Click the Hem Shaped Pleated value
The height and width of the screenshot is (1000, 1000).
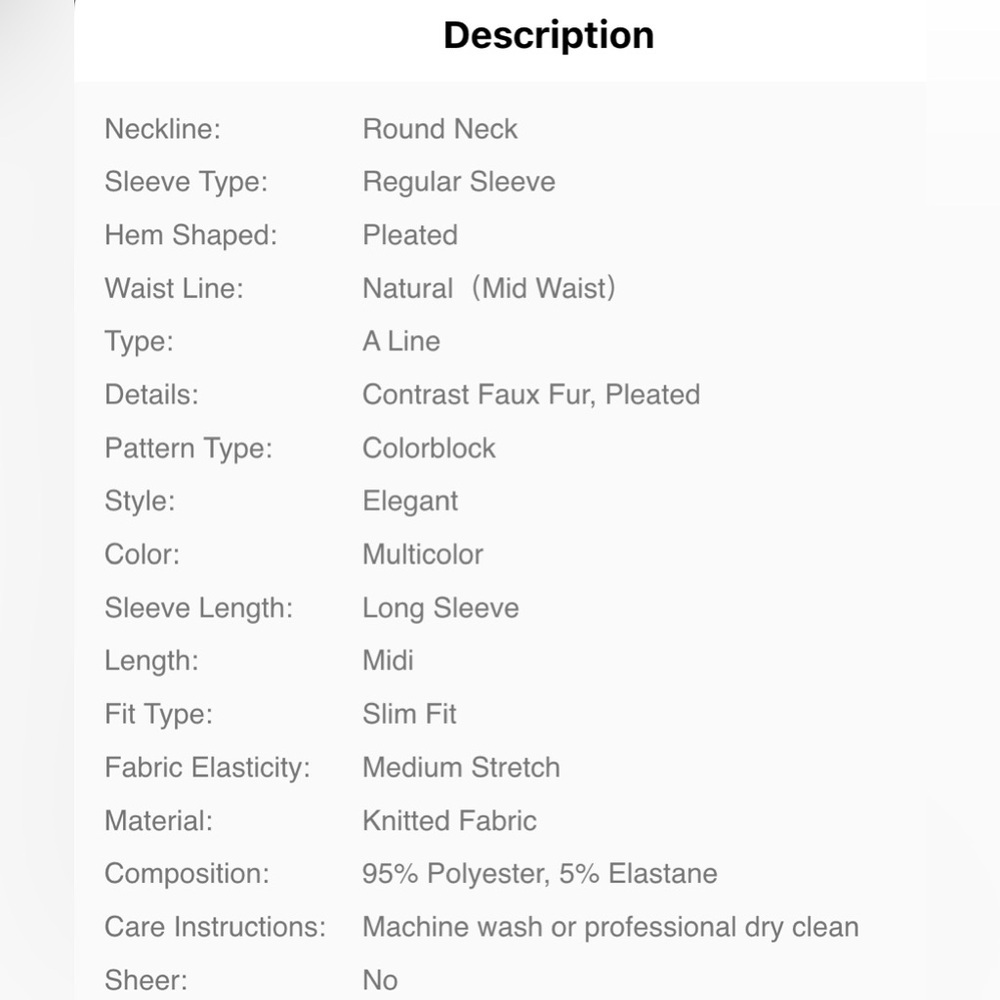410,235
